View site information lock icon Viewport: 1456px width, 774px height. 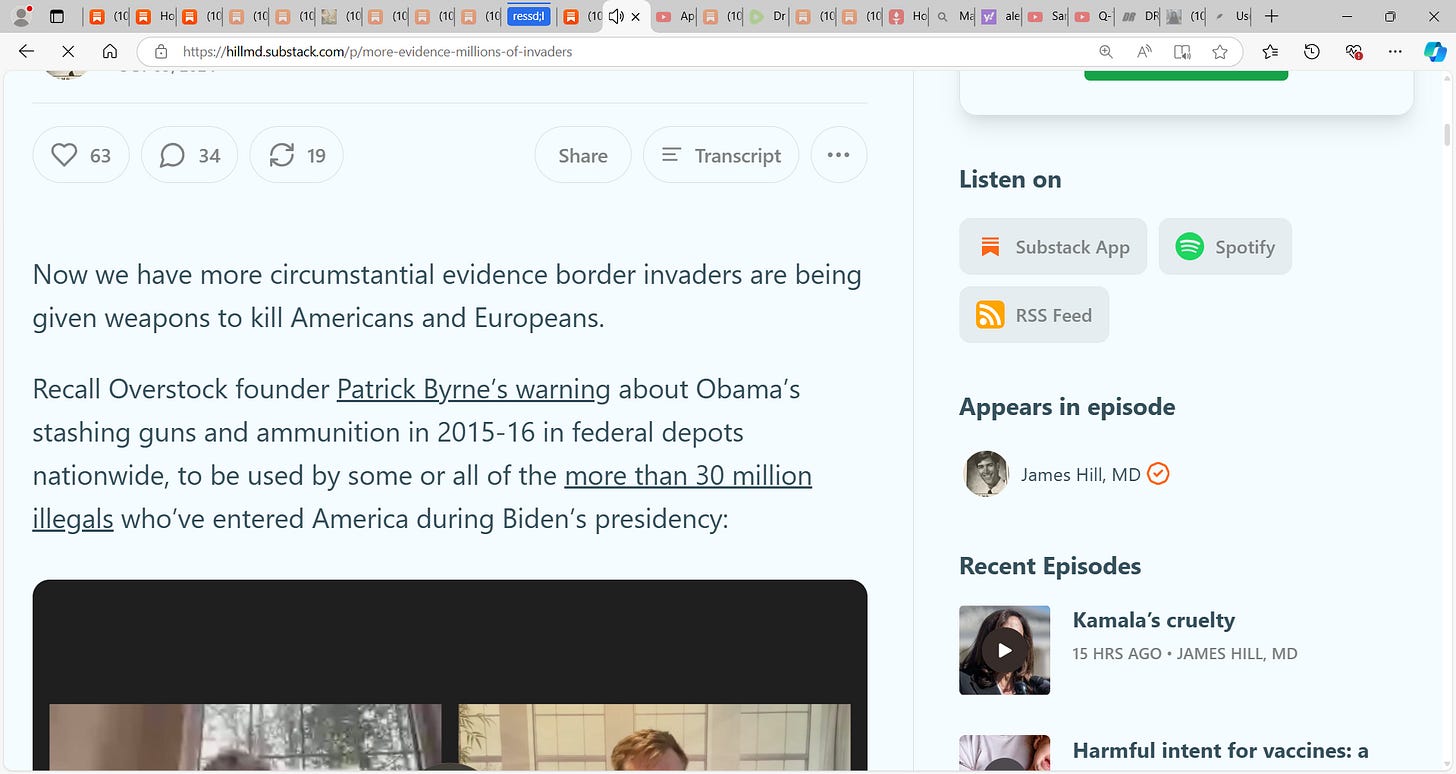pyautogui.click(x=160, y=51)
